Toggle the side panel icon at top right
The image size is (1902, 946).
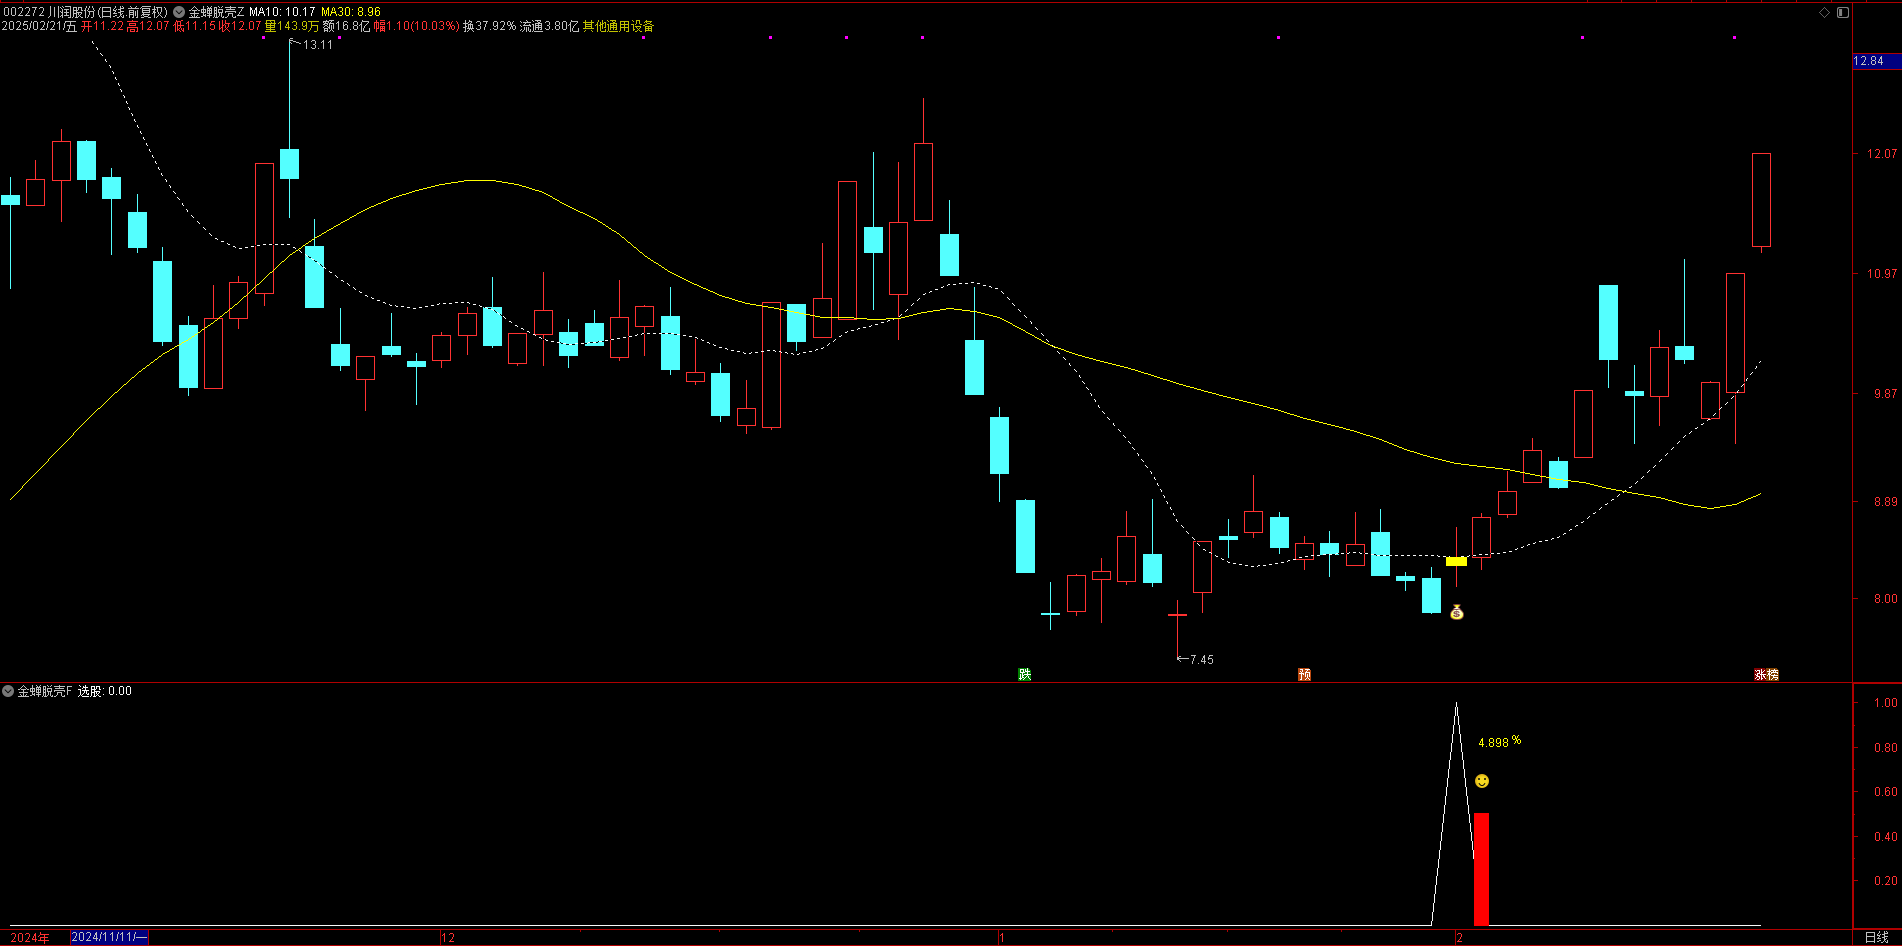point(1843,12)
